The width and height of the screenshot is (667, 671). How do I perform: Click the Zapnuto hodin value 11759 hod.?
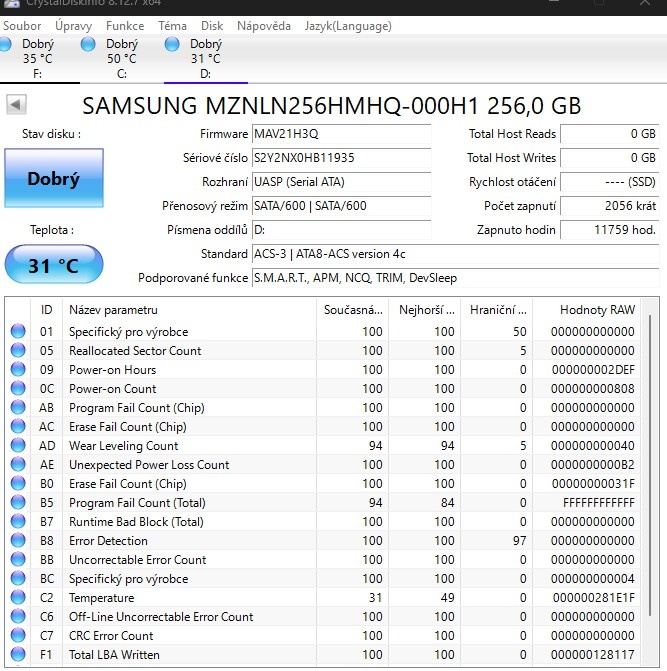[610, 230]
